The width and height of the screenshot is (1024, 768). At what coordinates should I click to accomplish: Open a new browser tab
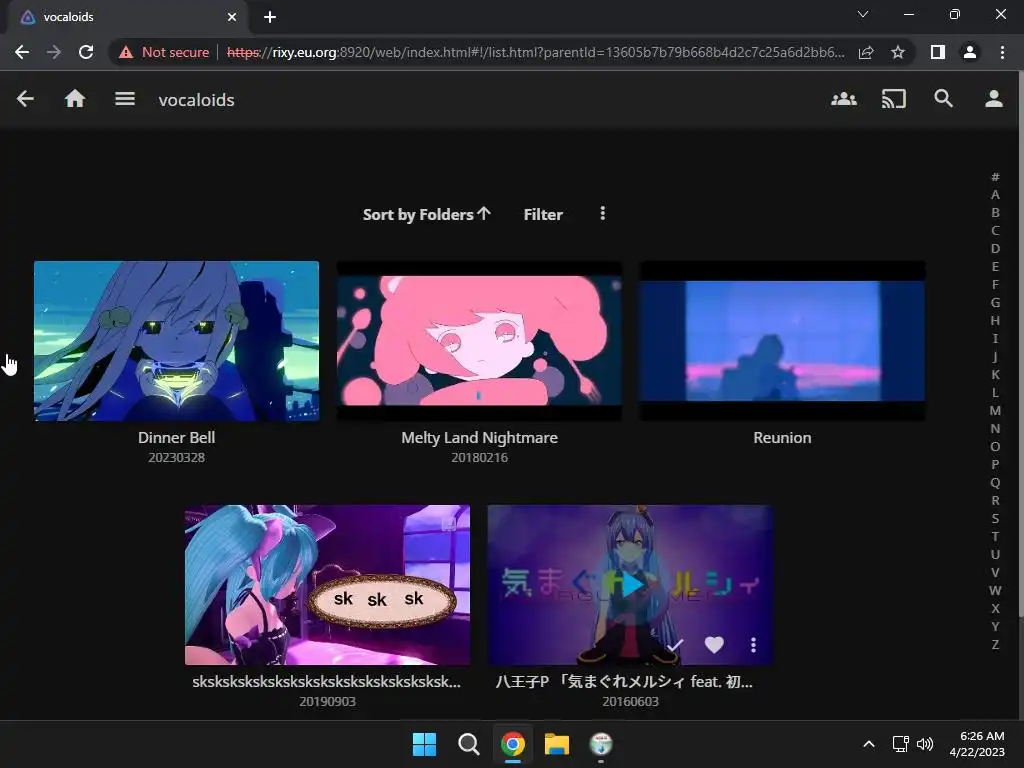pos(270,17)
